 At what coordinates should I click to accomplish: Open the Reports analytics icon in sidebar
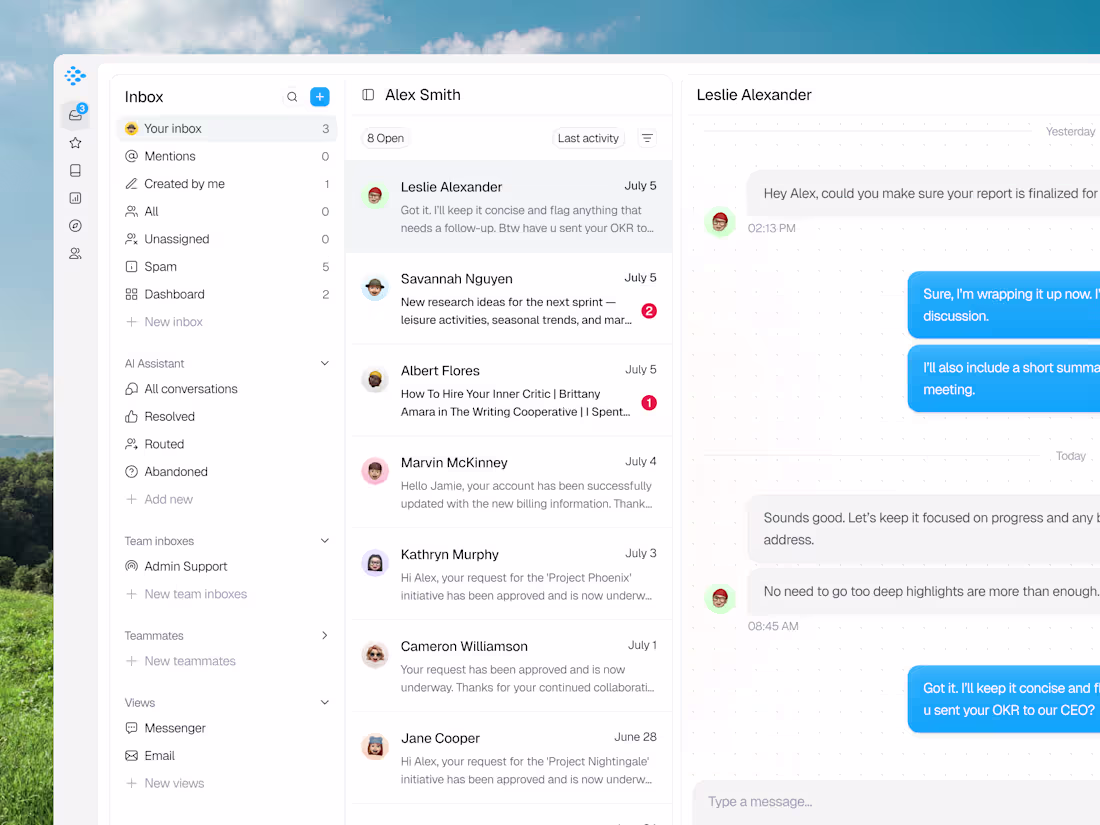(75, 198)
